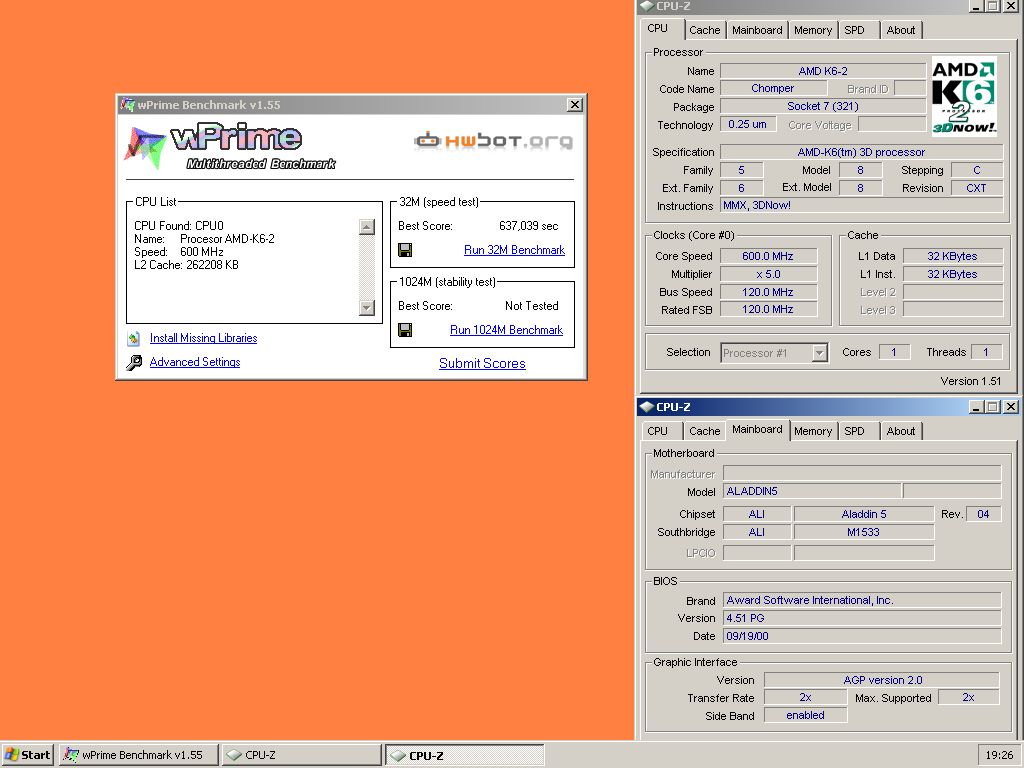Close the lower CPU-Z window
This screenshot has width=1024, height=768.
pos(1010,407)
